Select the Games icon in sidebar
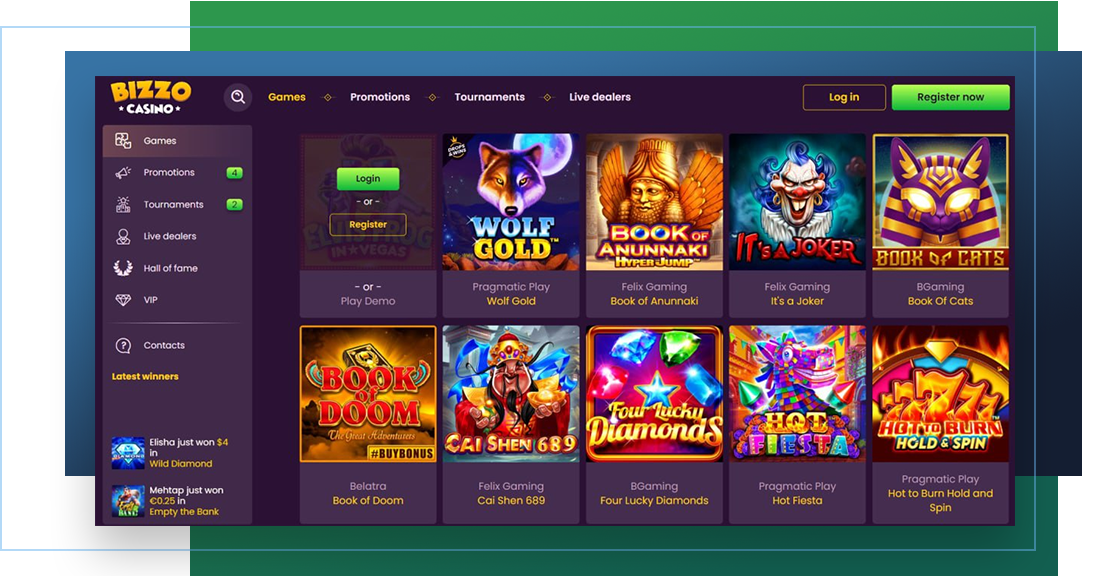Screen dimensions: 1099x576 (123, 141)
